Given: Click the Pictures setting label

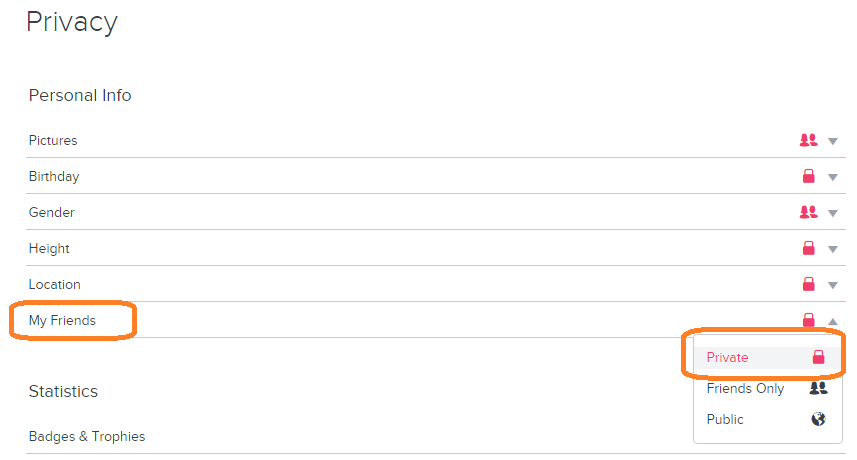Looking at the screenshot, I should [x=53, y=141].
